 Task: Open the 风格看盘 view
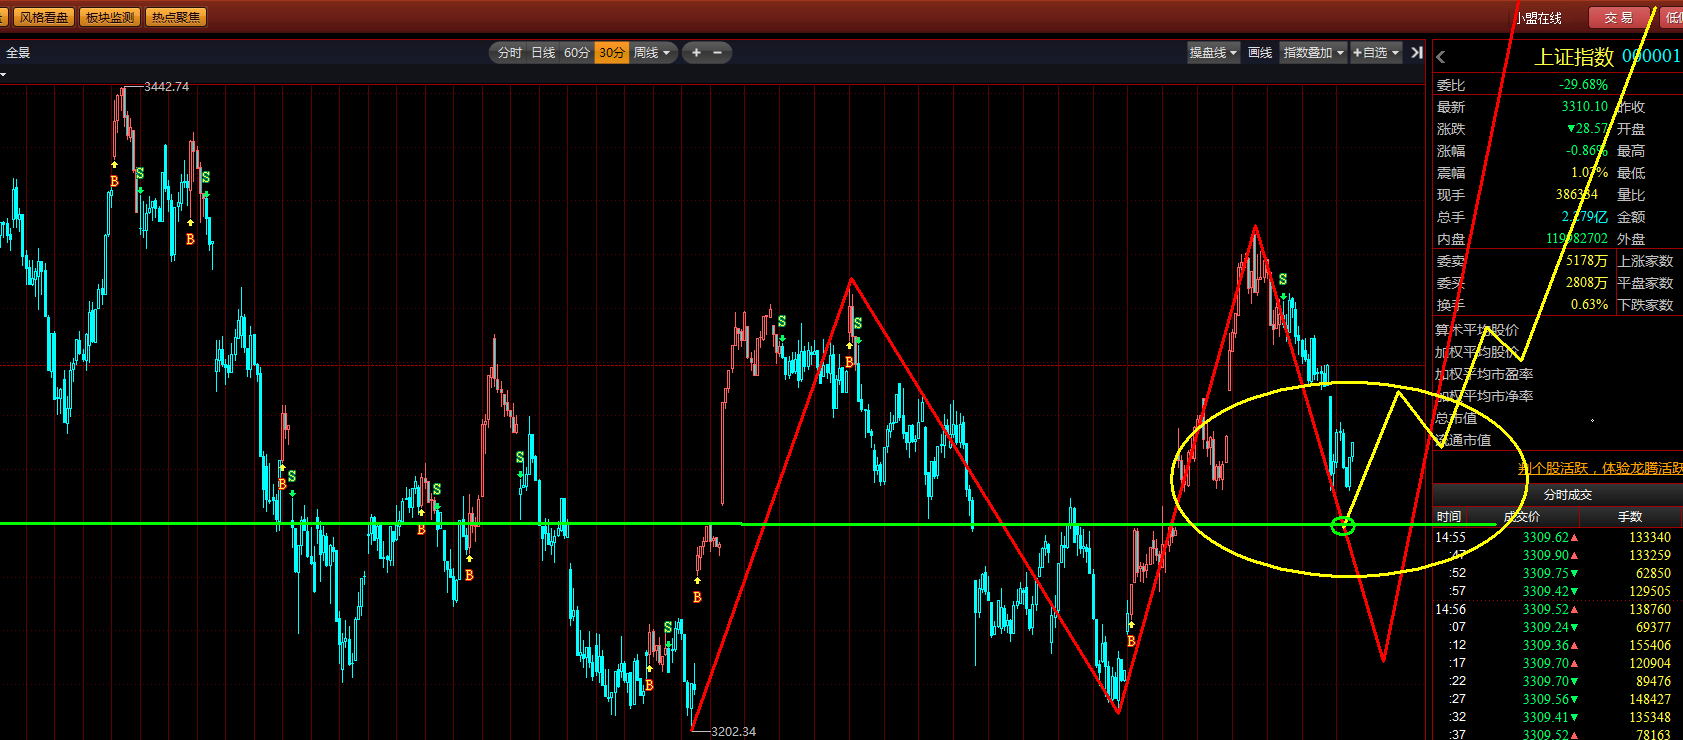click(x=44, y=17)
